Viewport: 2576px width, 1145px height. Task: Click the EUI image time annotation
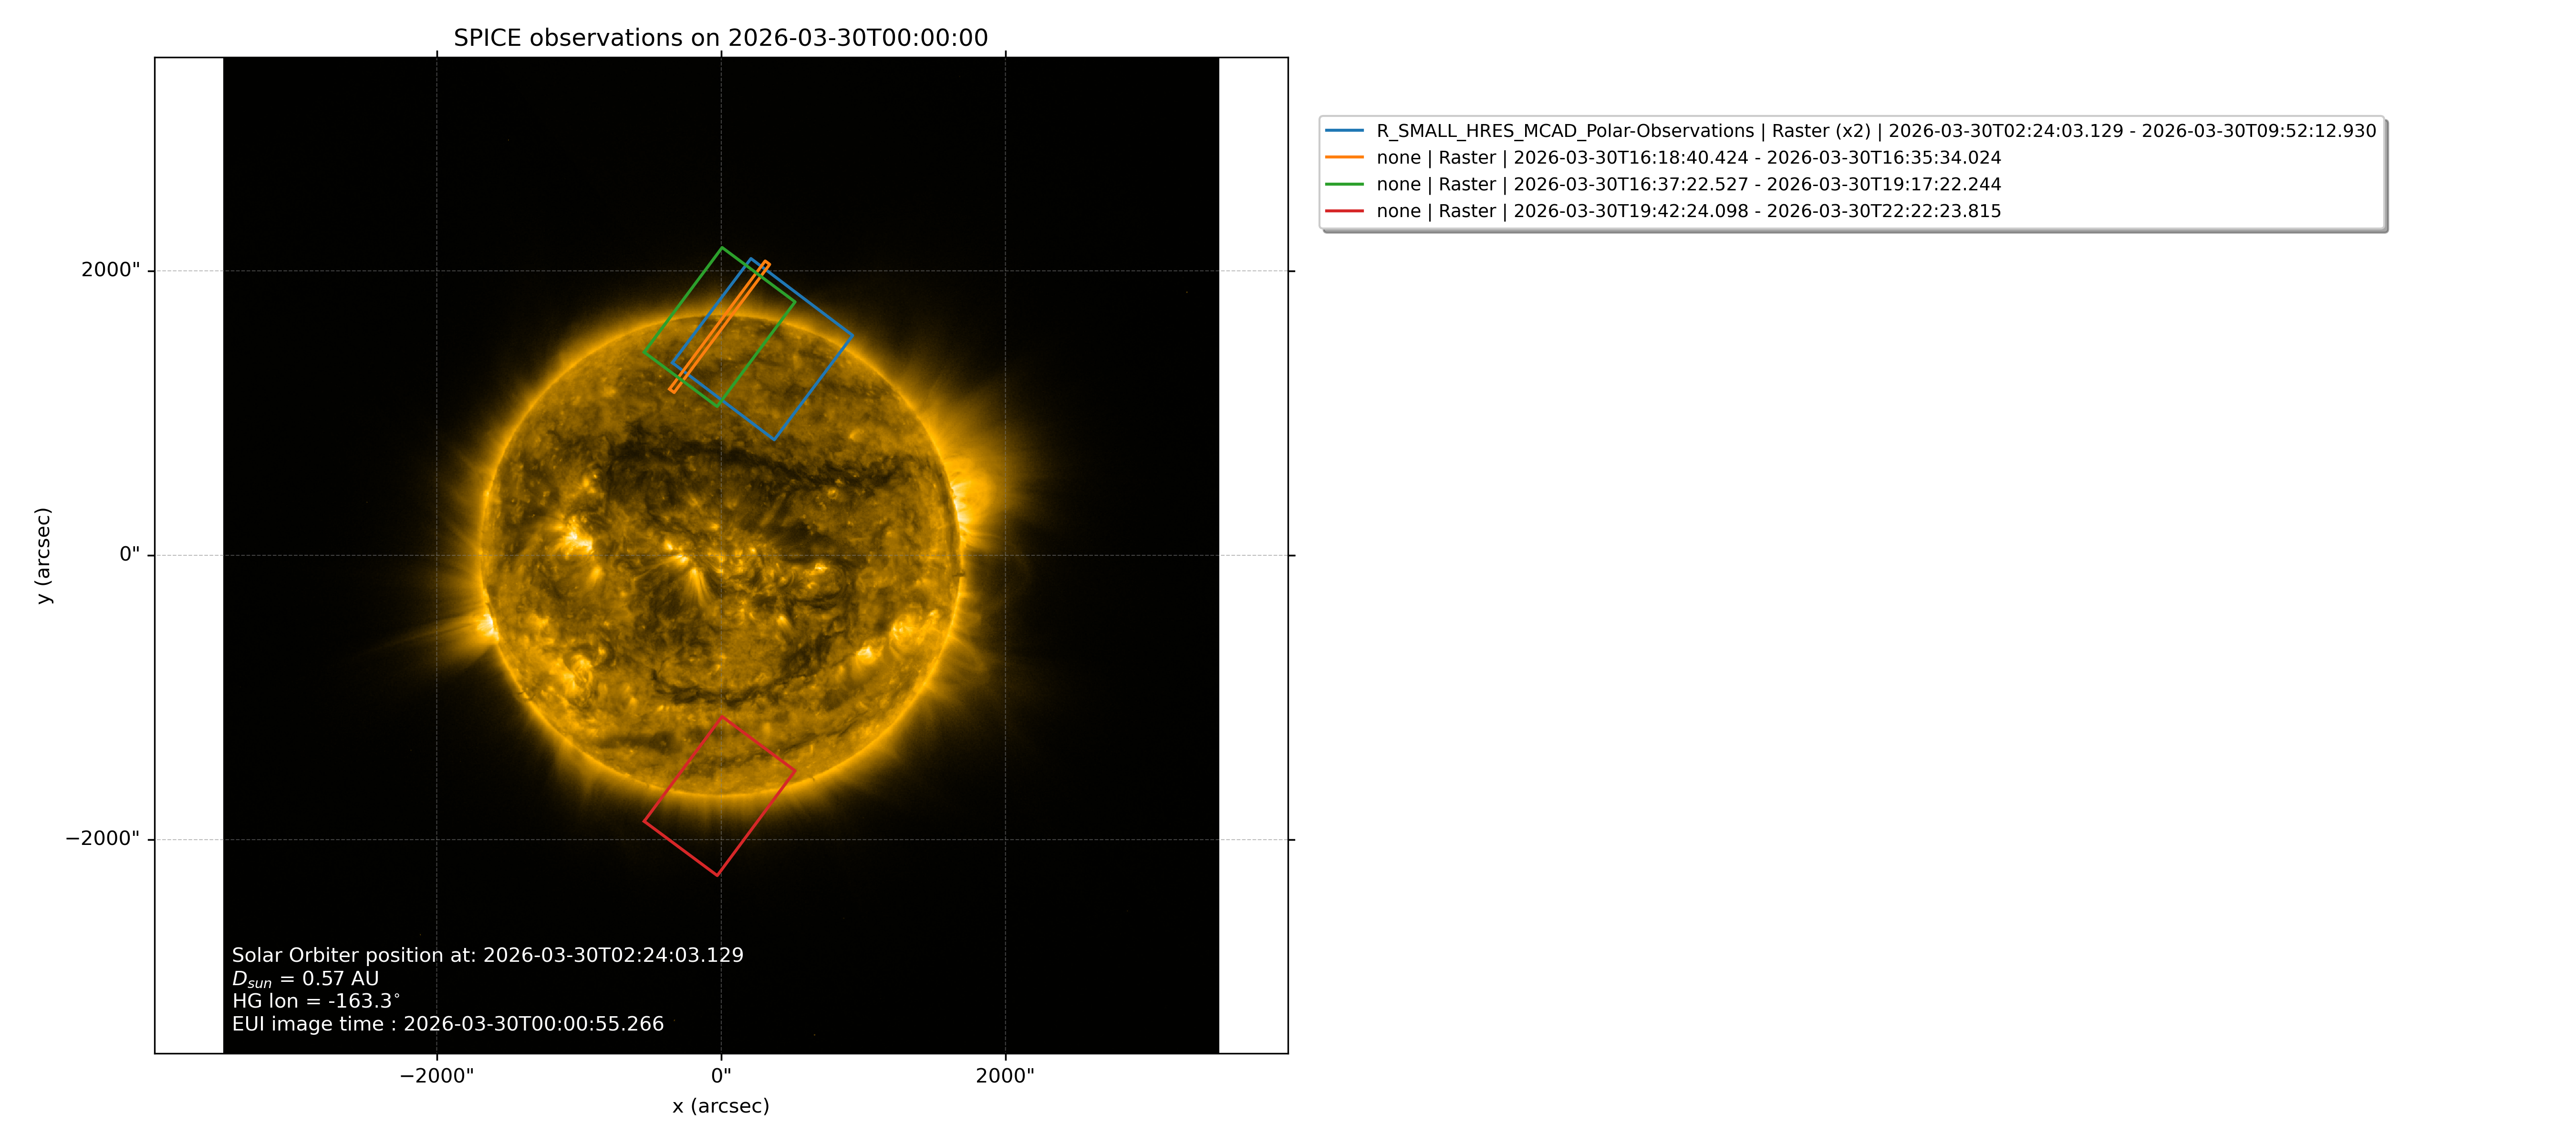point(448,1024)
